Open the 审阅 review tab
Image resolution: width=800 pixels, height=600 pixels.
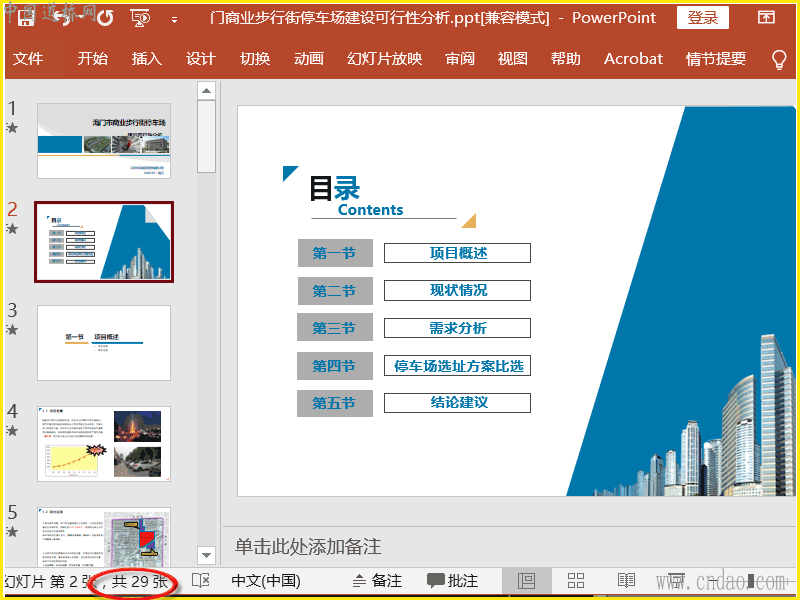[460, 59]
